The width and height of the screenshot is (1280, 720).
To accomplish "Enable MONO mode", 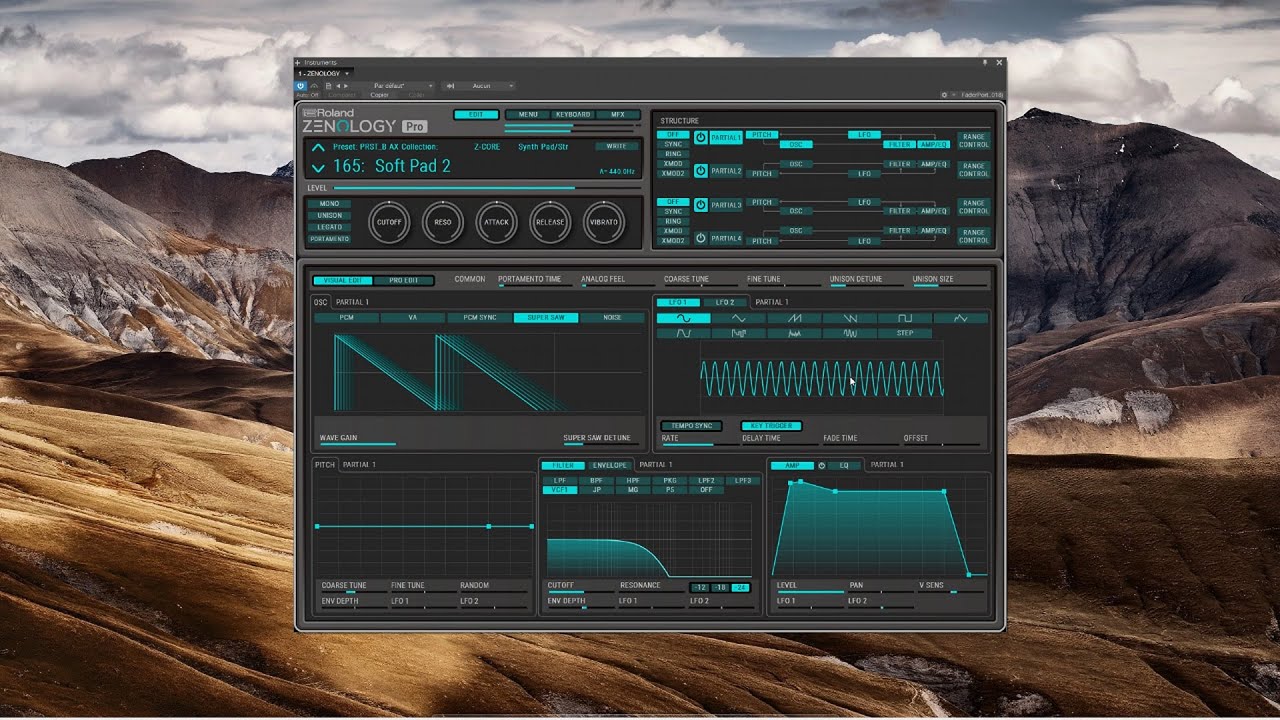I will coord(329,203).
